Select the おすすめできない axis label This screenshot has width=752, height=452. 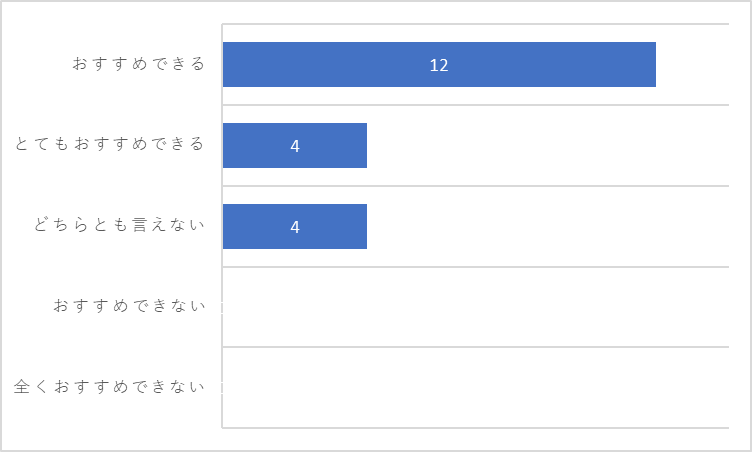tap(129, 306)
